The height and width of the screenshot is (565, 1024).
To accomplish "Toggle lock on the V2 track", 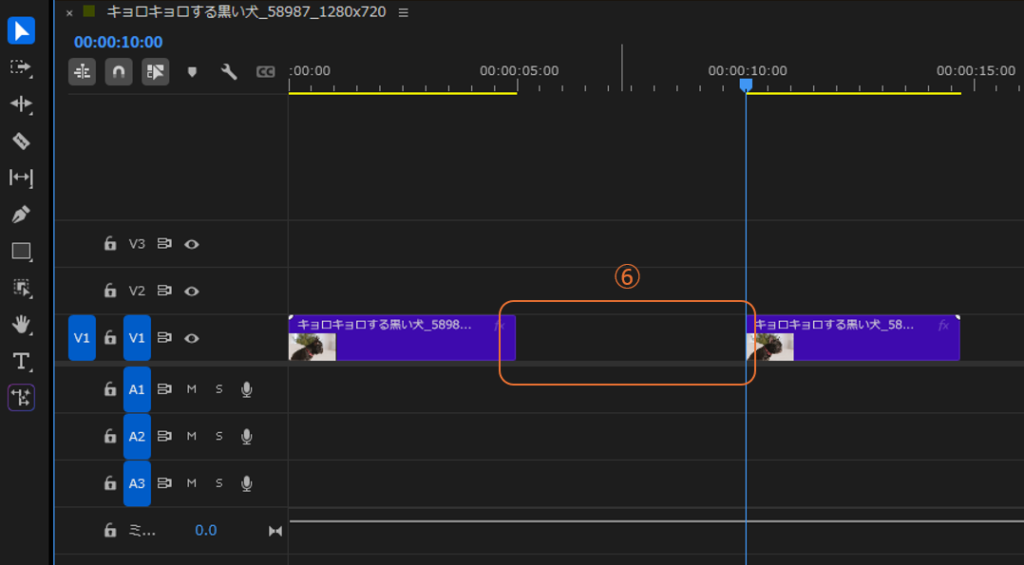I will pos(110,290).
